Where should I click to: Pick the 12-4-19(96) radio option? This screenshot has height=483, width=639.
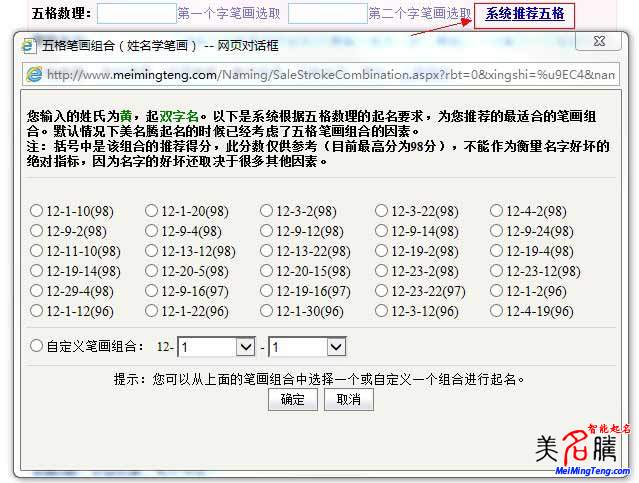click(x=497, y=311)
